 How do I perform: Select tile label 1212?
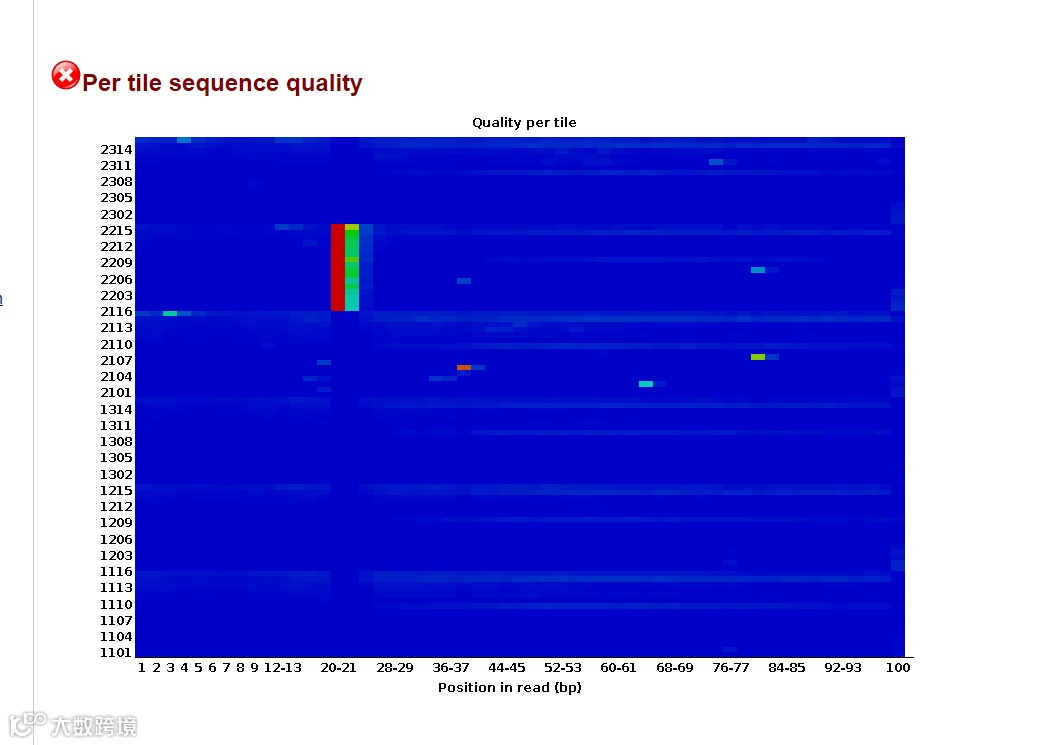coord(116,507)
